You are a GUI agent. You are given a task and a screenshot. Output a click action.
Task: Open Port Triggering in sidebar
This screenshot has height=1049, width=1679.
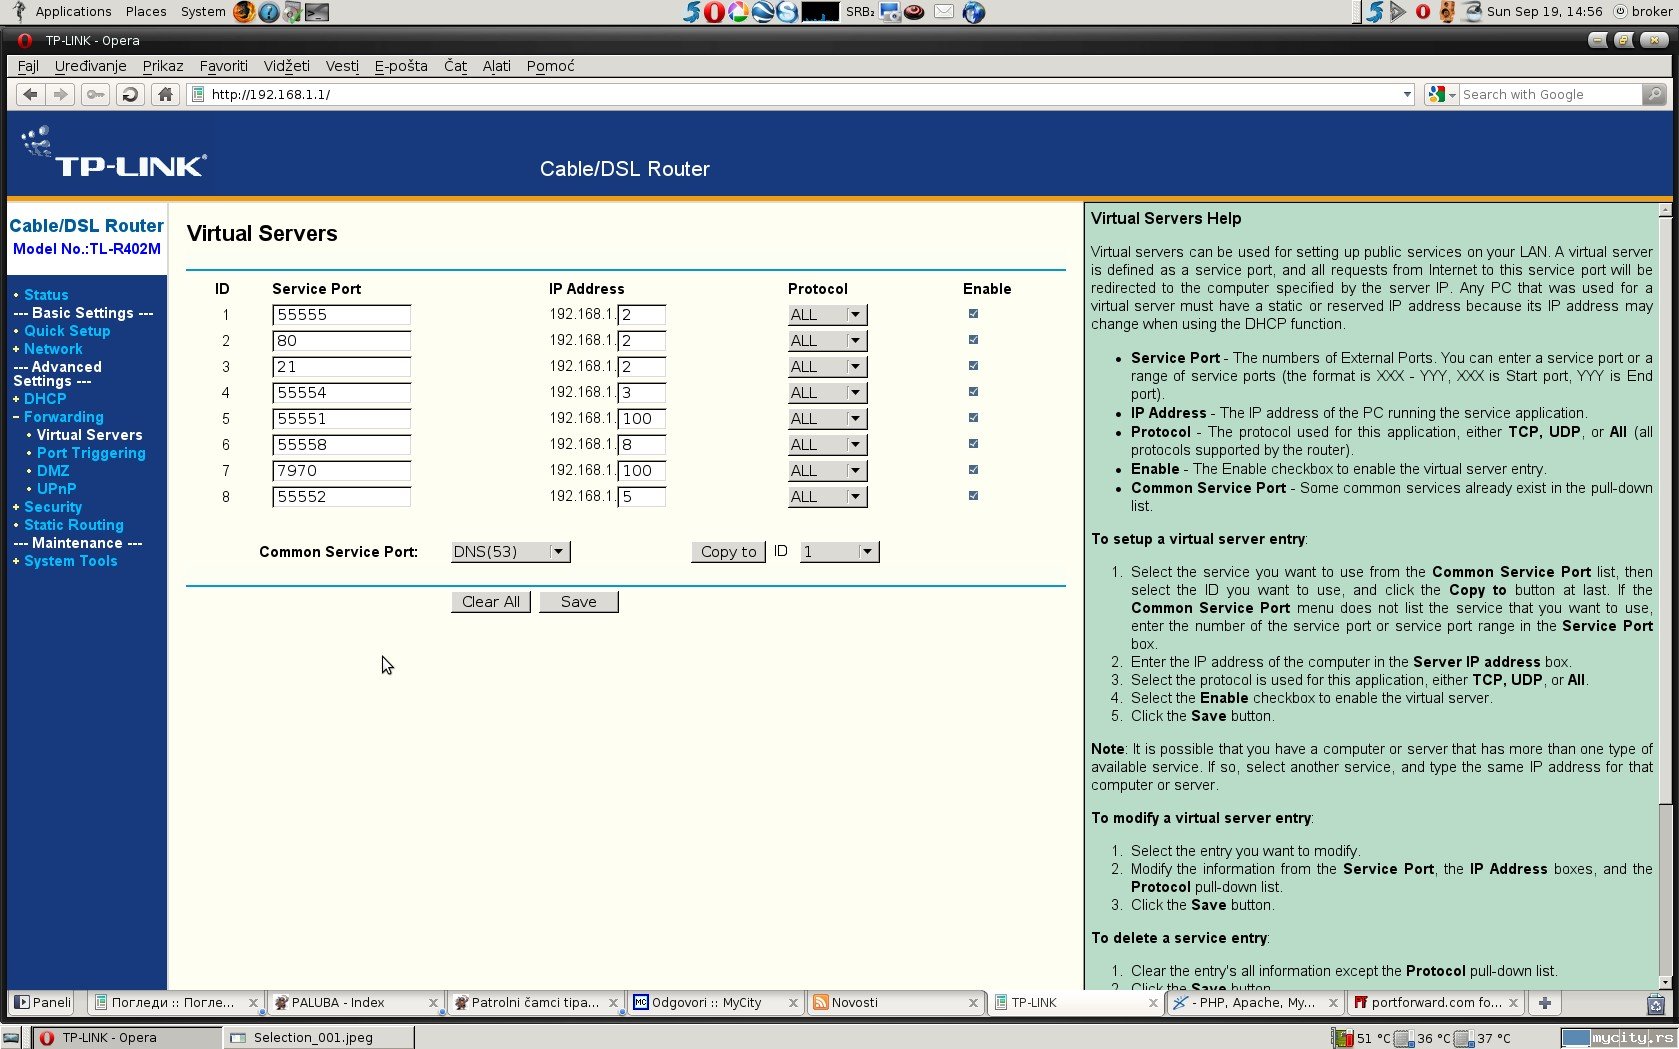(91, 453)
